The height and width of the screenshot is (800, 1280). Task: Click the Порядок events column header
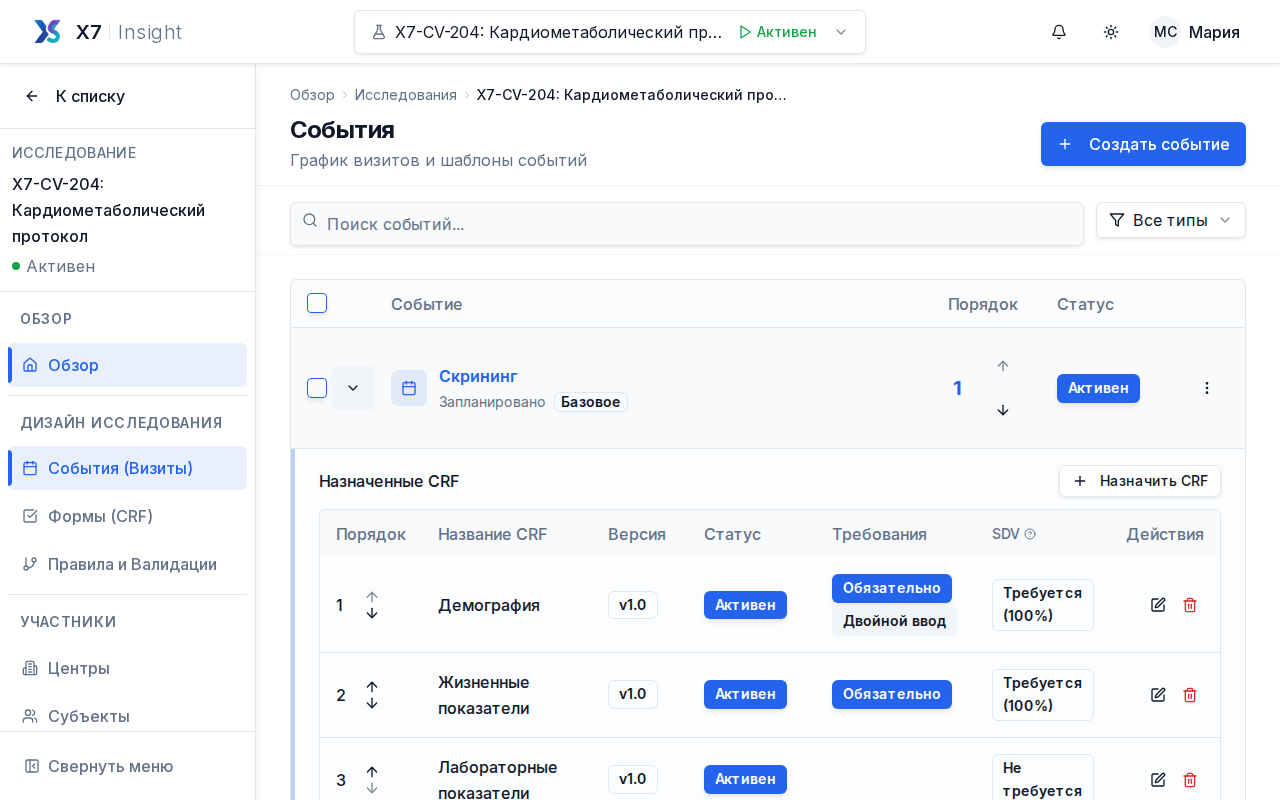[983, 304]
